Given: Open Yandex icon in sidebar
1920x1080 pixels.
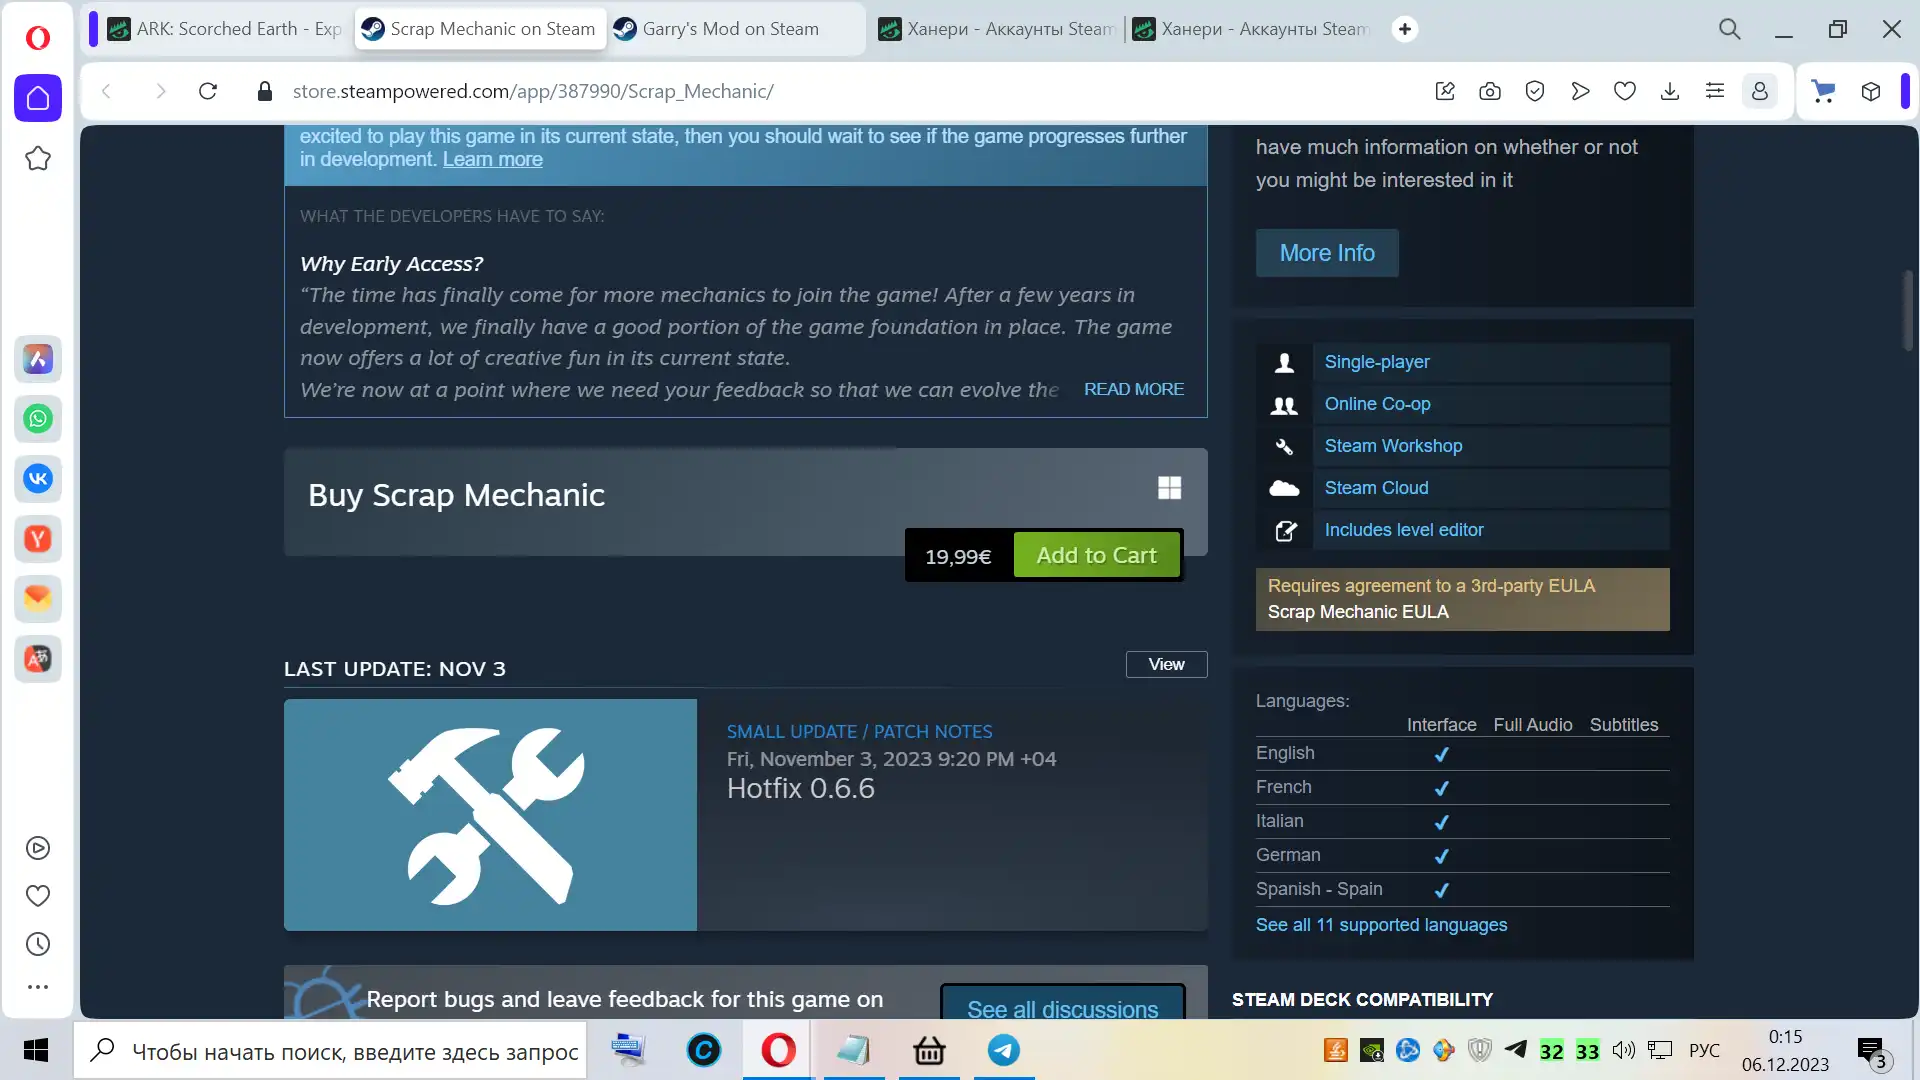Looking at the screenshot, I should 38,539.
